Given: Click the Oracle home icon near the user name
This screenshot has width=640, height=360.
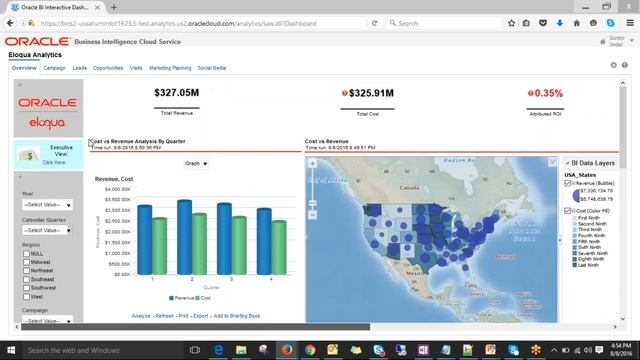Looking at the screenshot, I should tap(602, 42).
